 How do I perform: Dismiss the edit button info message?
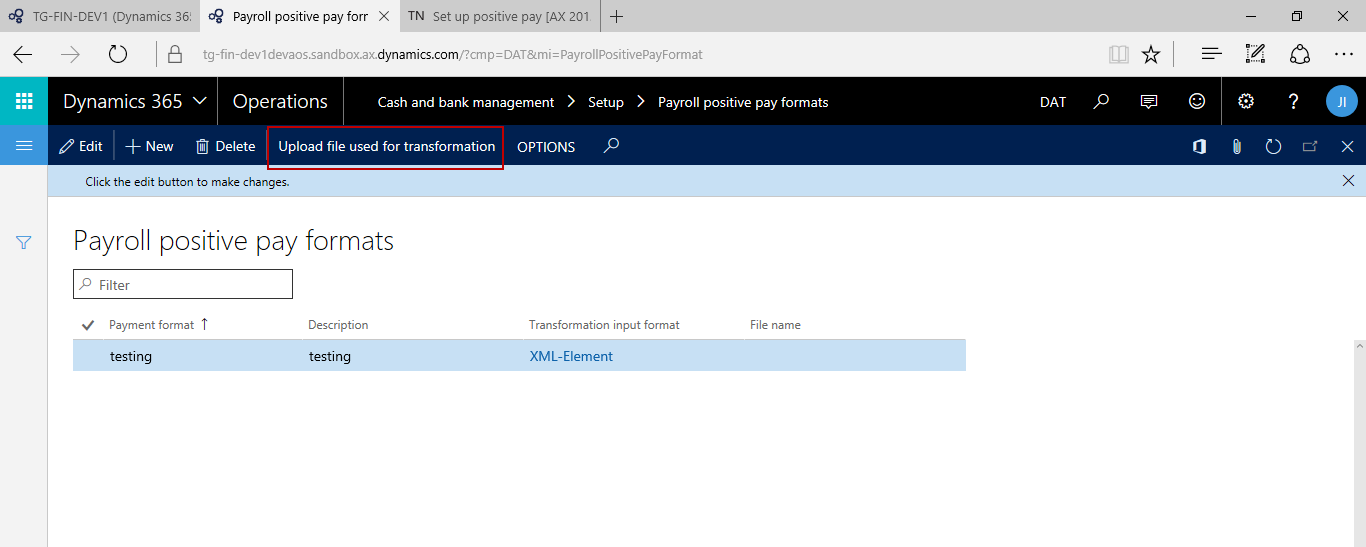tap(1348, 181)
